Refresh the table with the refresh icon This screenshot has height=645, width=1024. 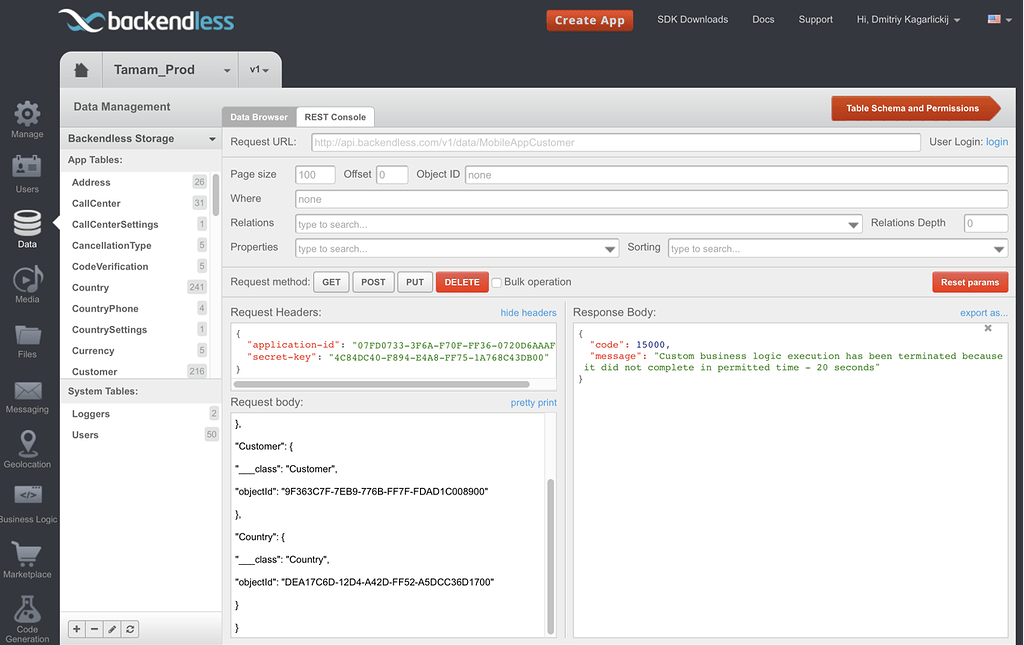(x=130, y=629)
